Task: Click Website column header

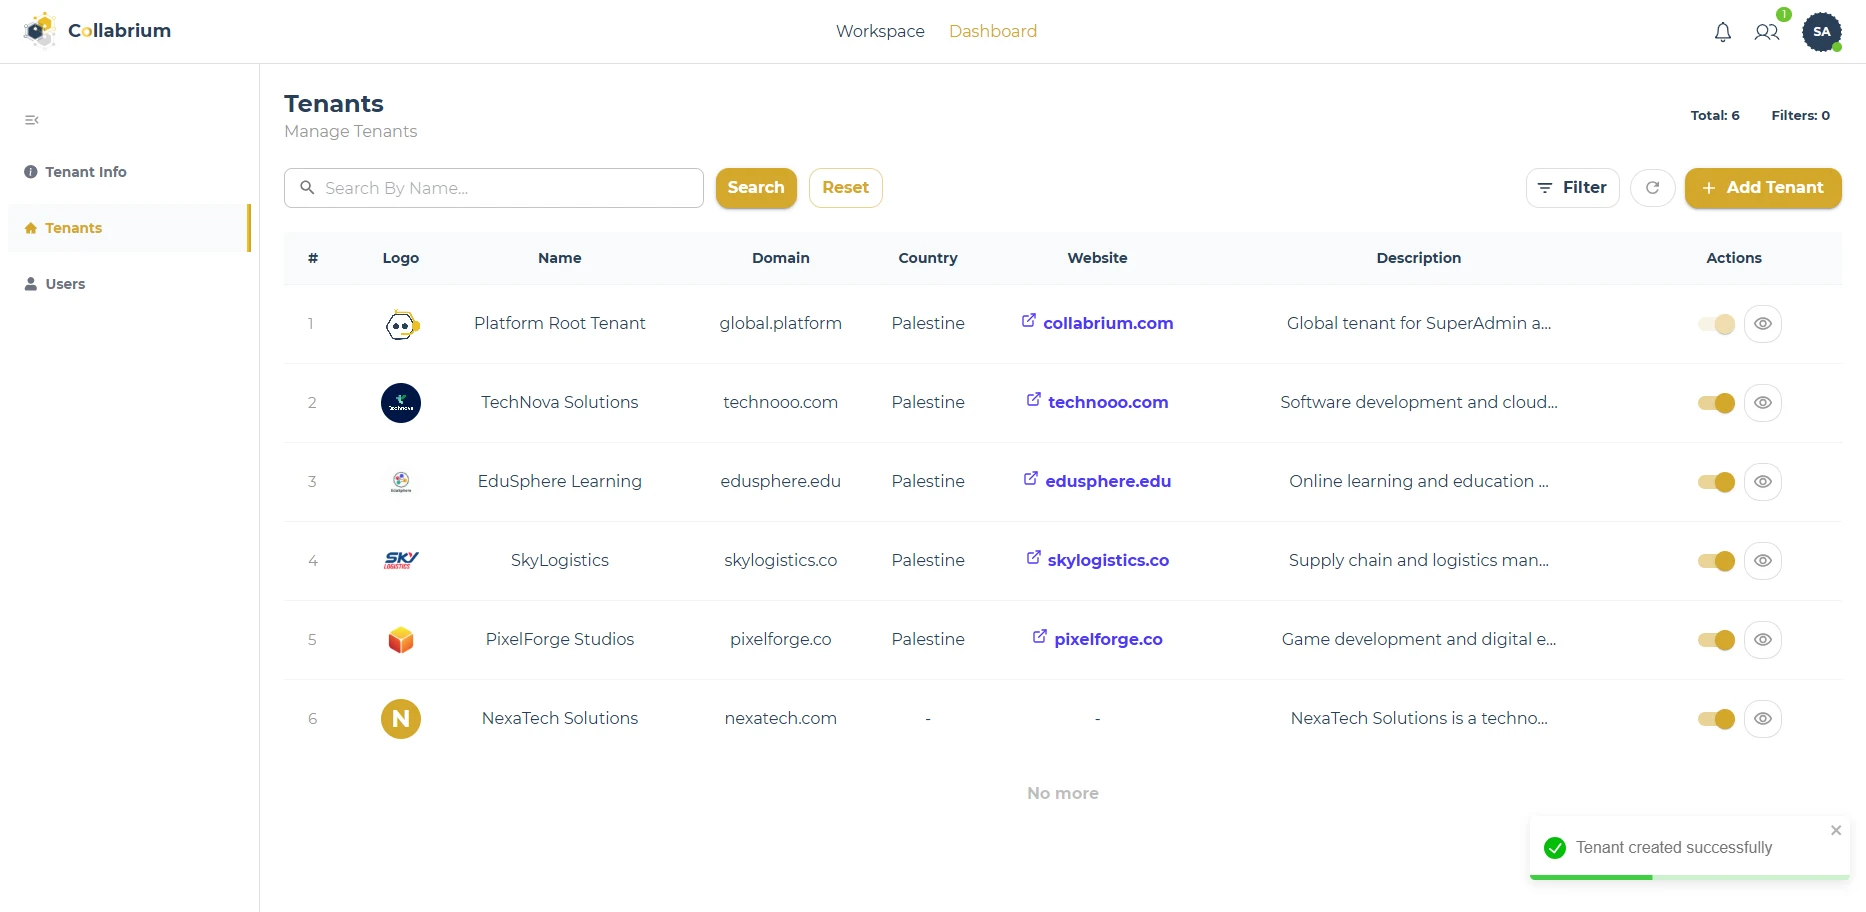Action: (1097, 258)
